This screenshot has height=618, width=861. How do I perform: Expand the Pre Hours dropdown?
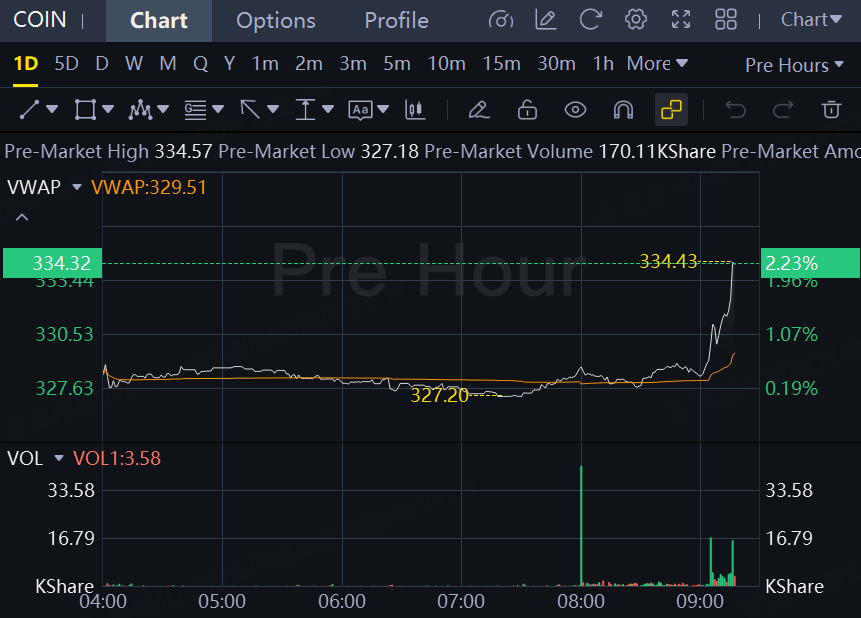click(793, 65)
